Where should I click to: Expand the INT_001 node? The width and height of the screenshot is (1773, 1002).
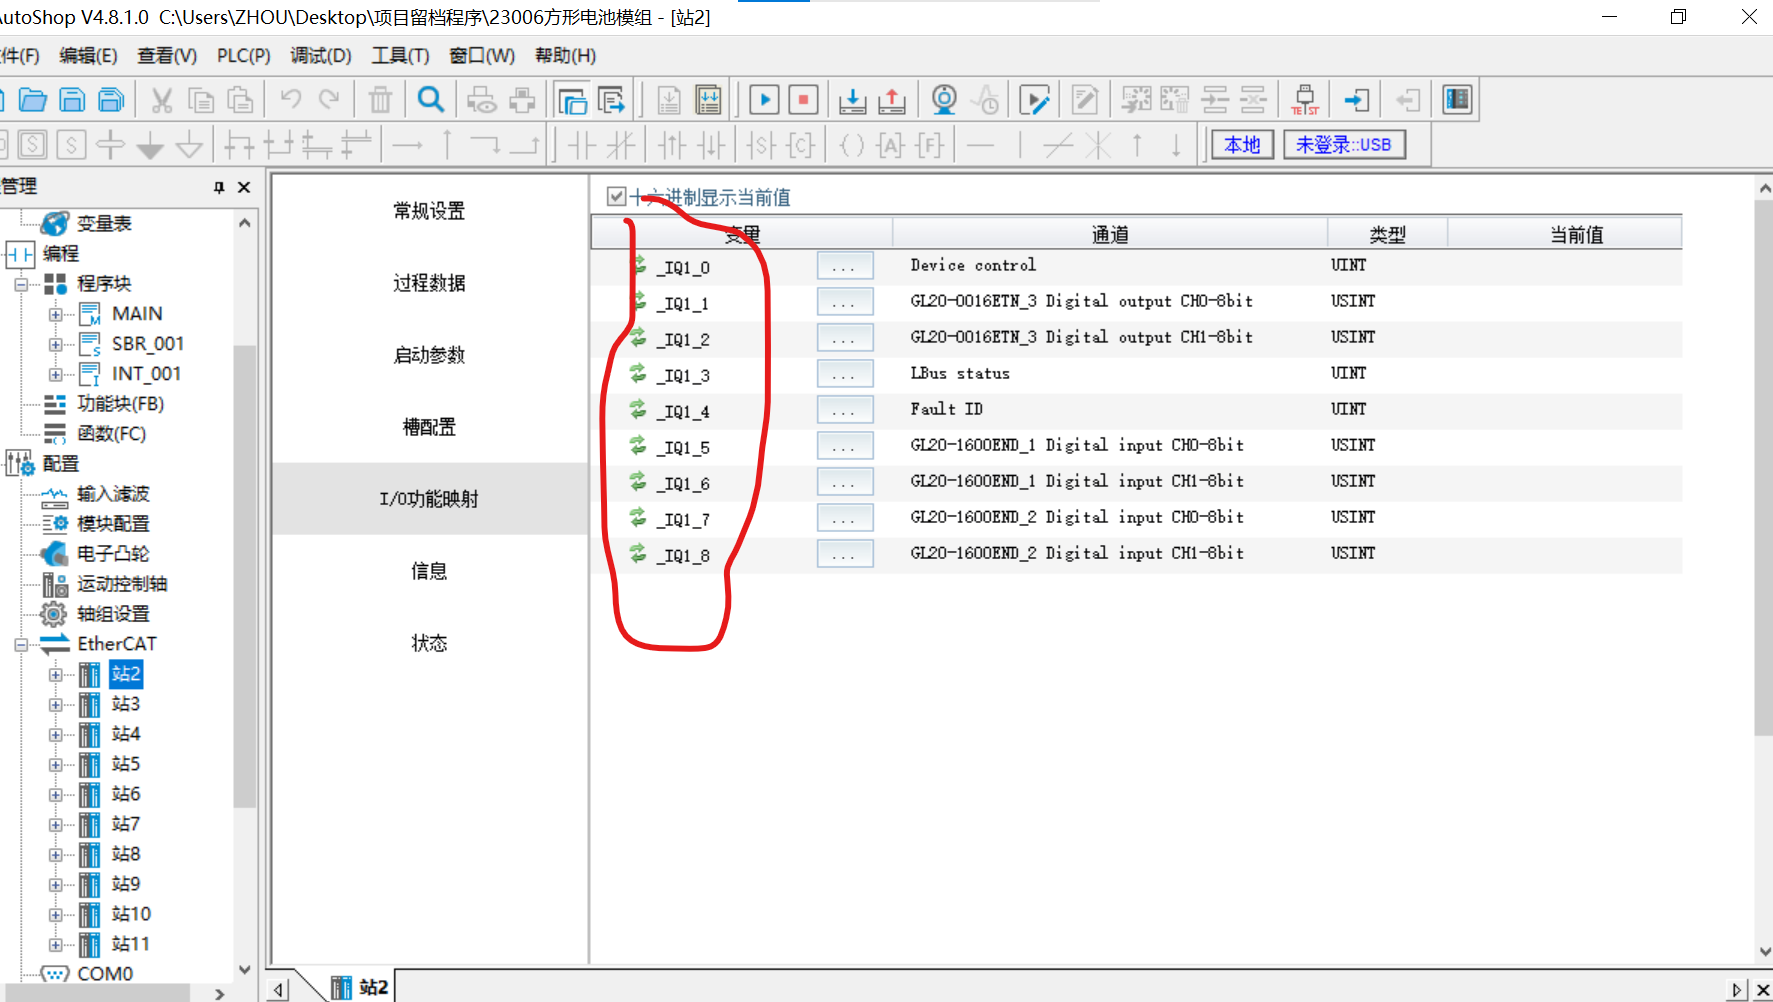point(55,374)
